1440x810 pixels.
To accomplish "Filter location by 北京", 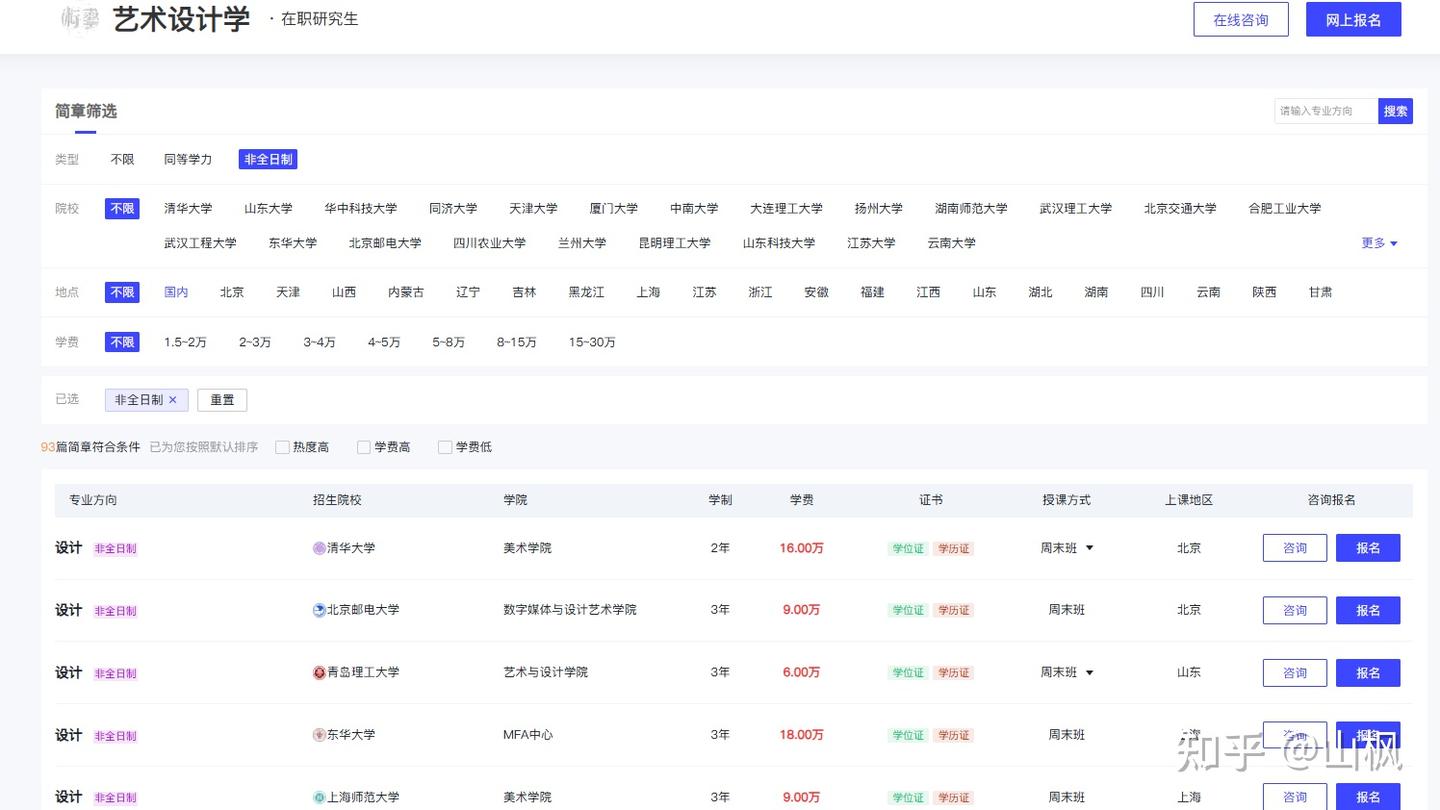I will 232,292.
